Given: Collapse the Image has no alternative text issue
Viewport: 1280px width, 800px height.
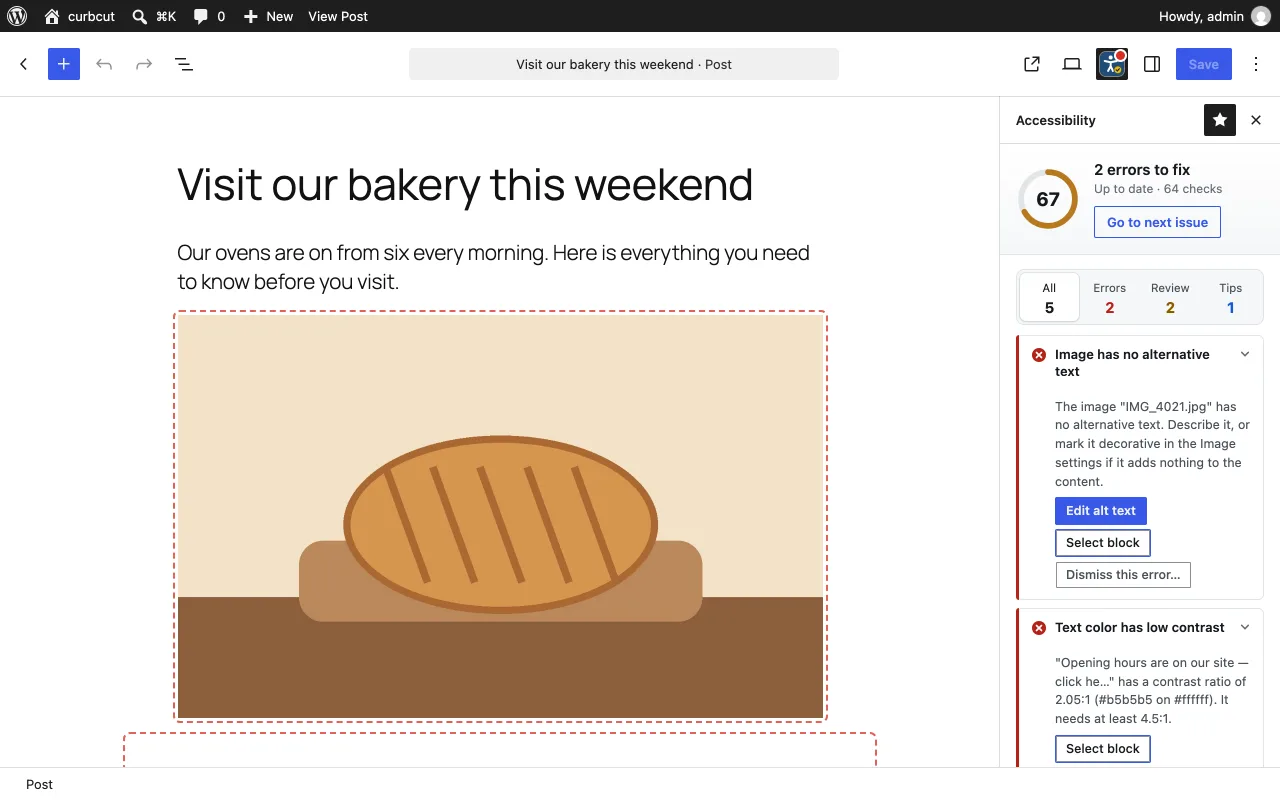Looking at the screenshot, I should 1245,354.
